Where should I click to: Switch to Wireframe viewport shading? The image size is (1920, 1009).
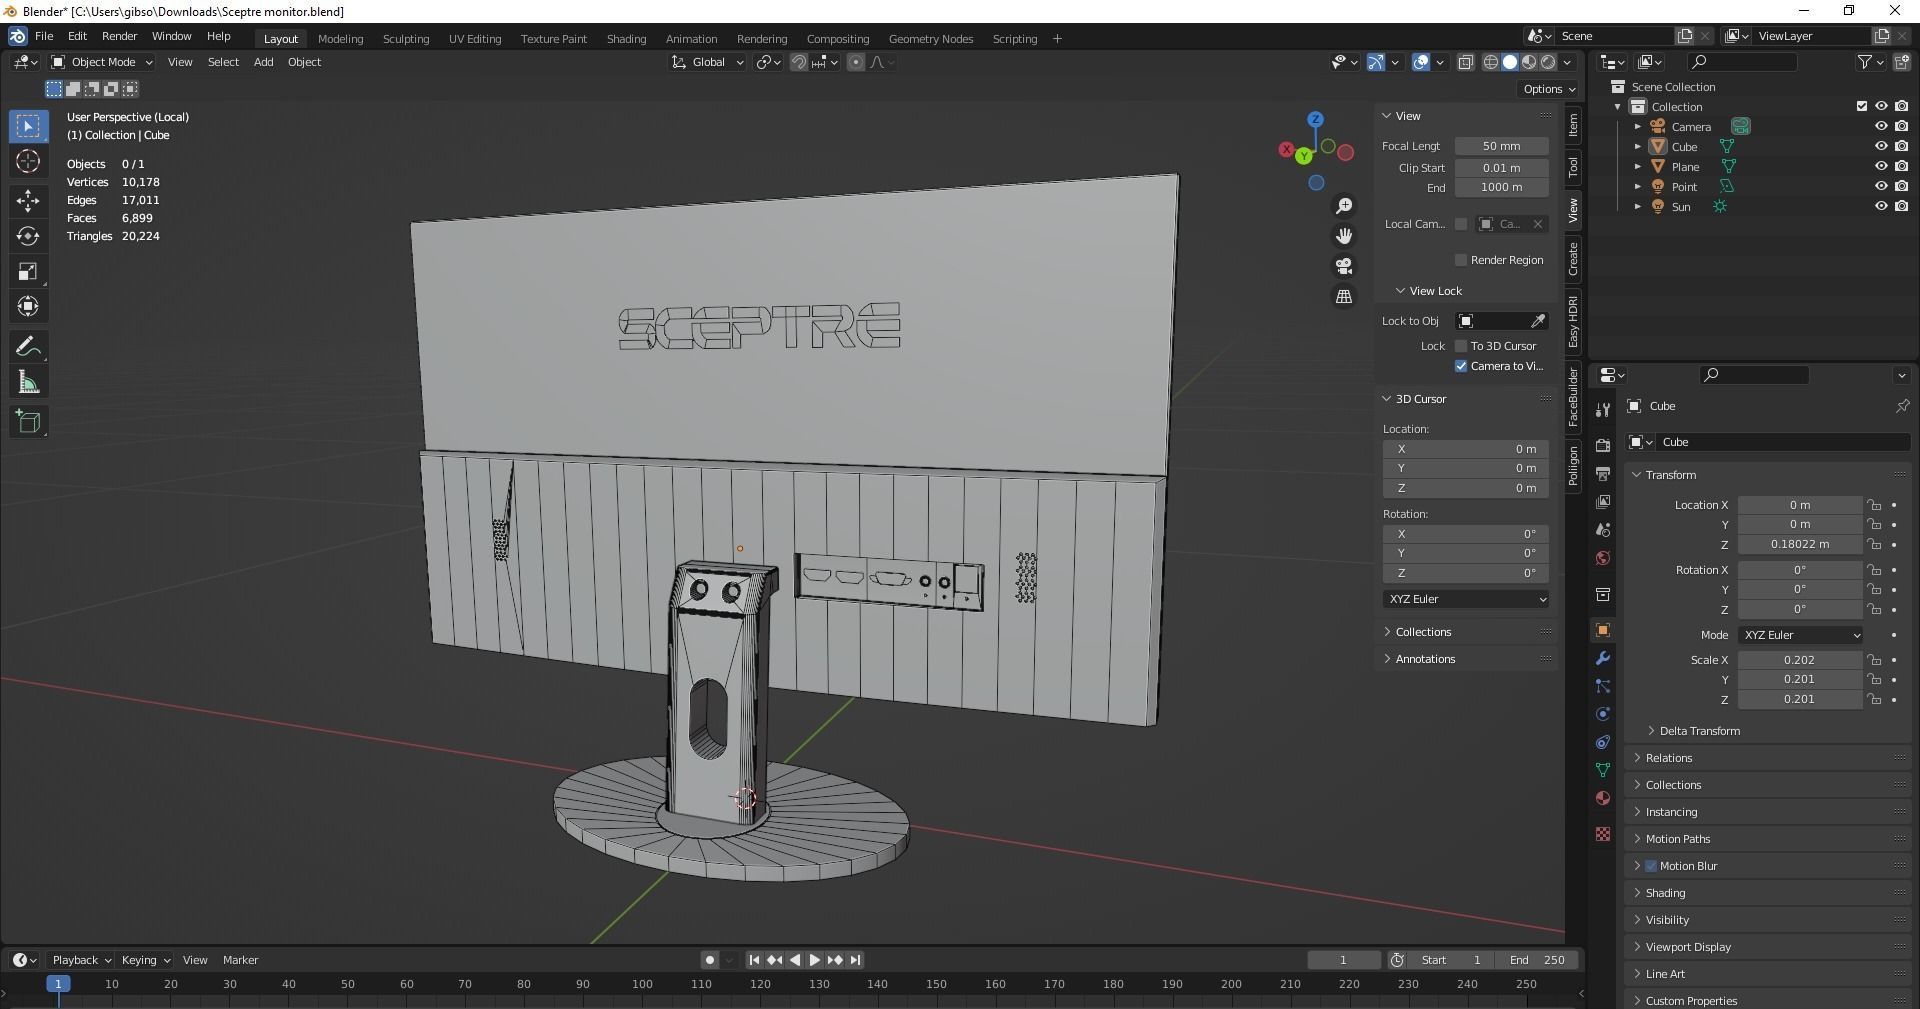1490,62
